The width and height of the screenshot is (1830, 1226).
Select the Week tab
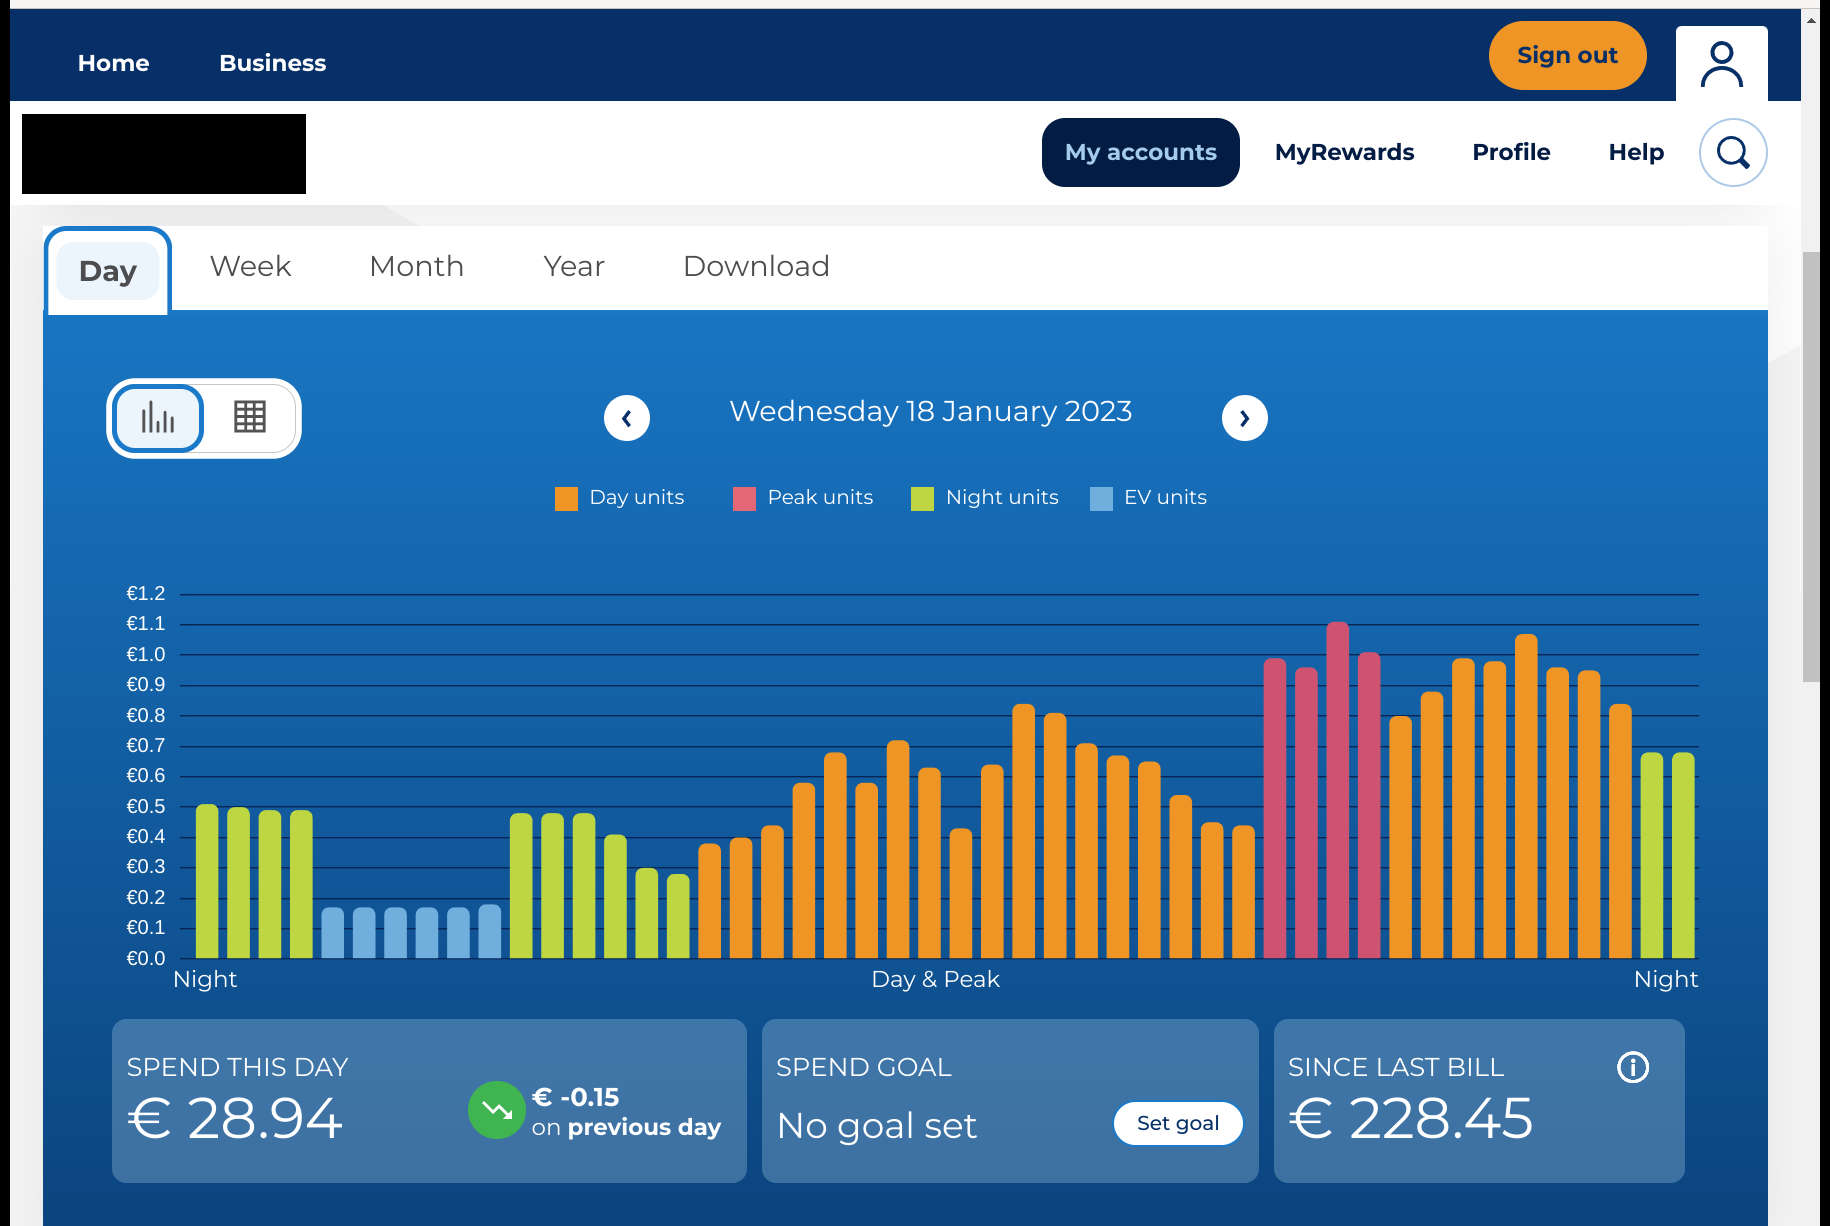click(250, 266)
